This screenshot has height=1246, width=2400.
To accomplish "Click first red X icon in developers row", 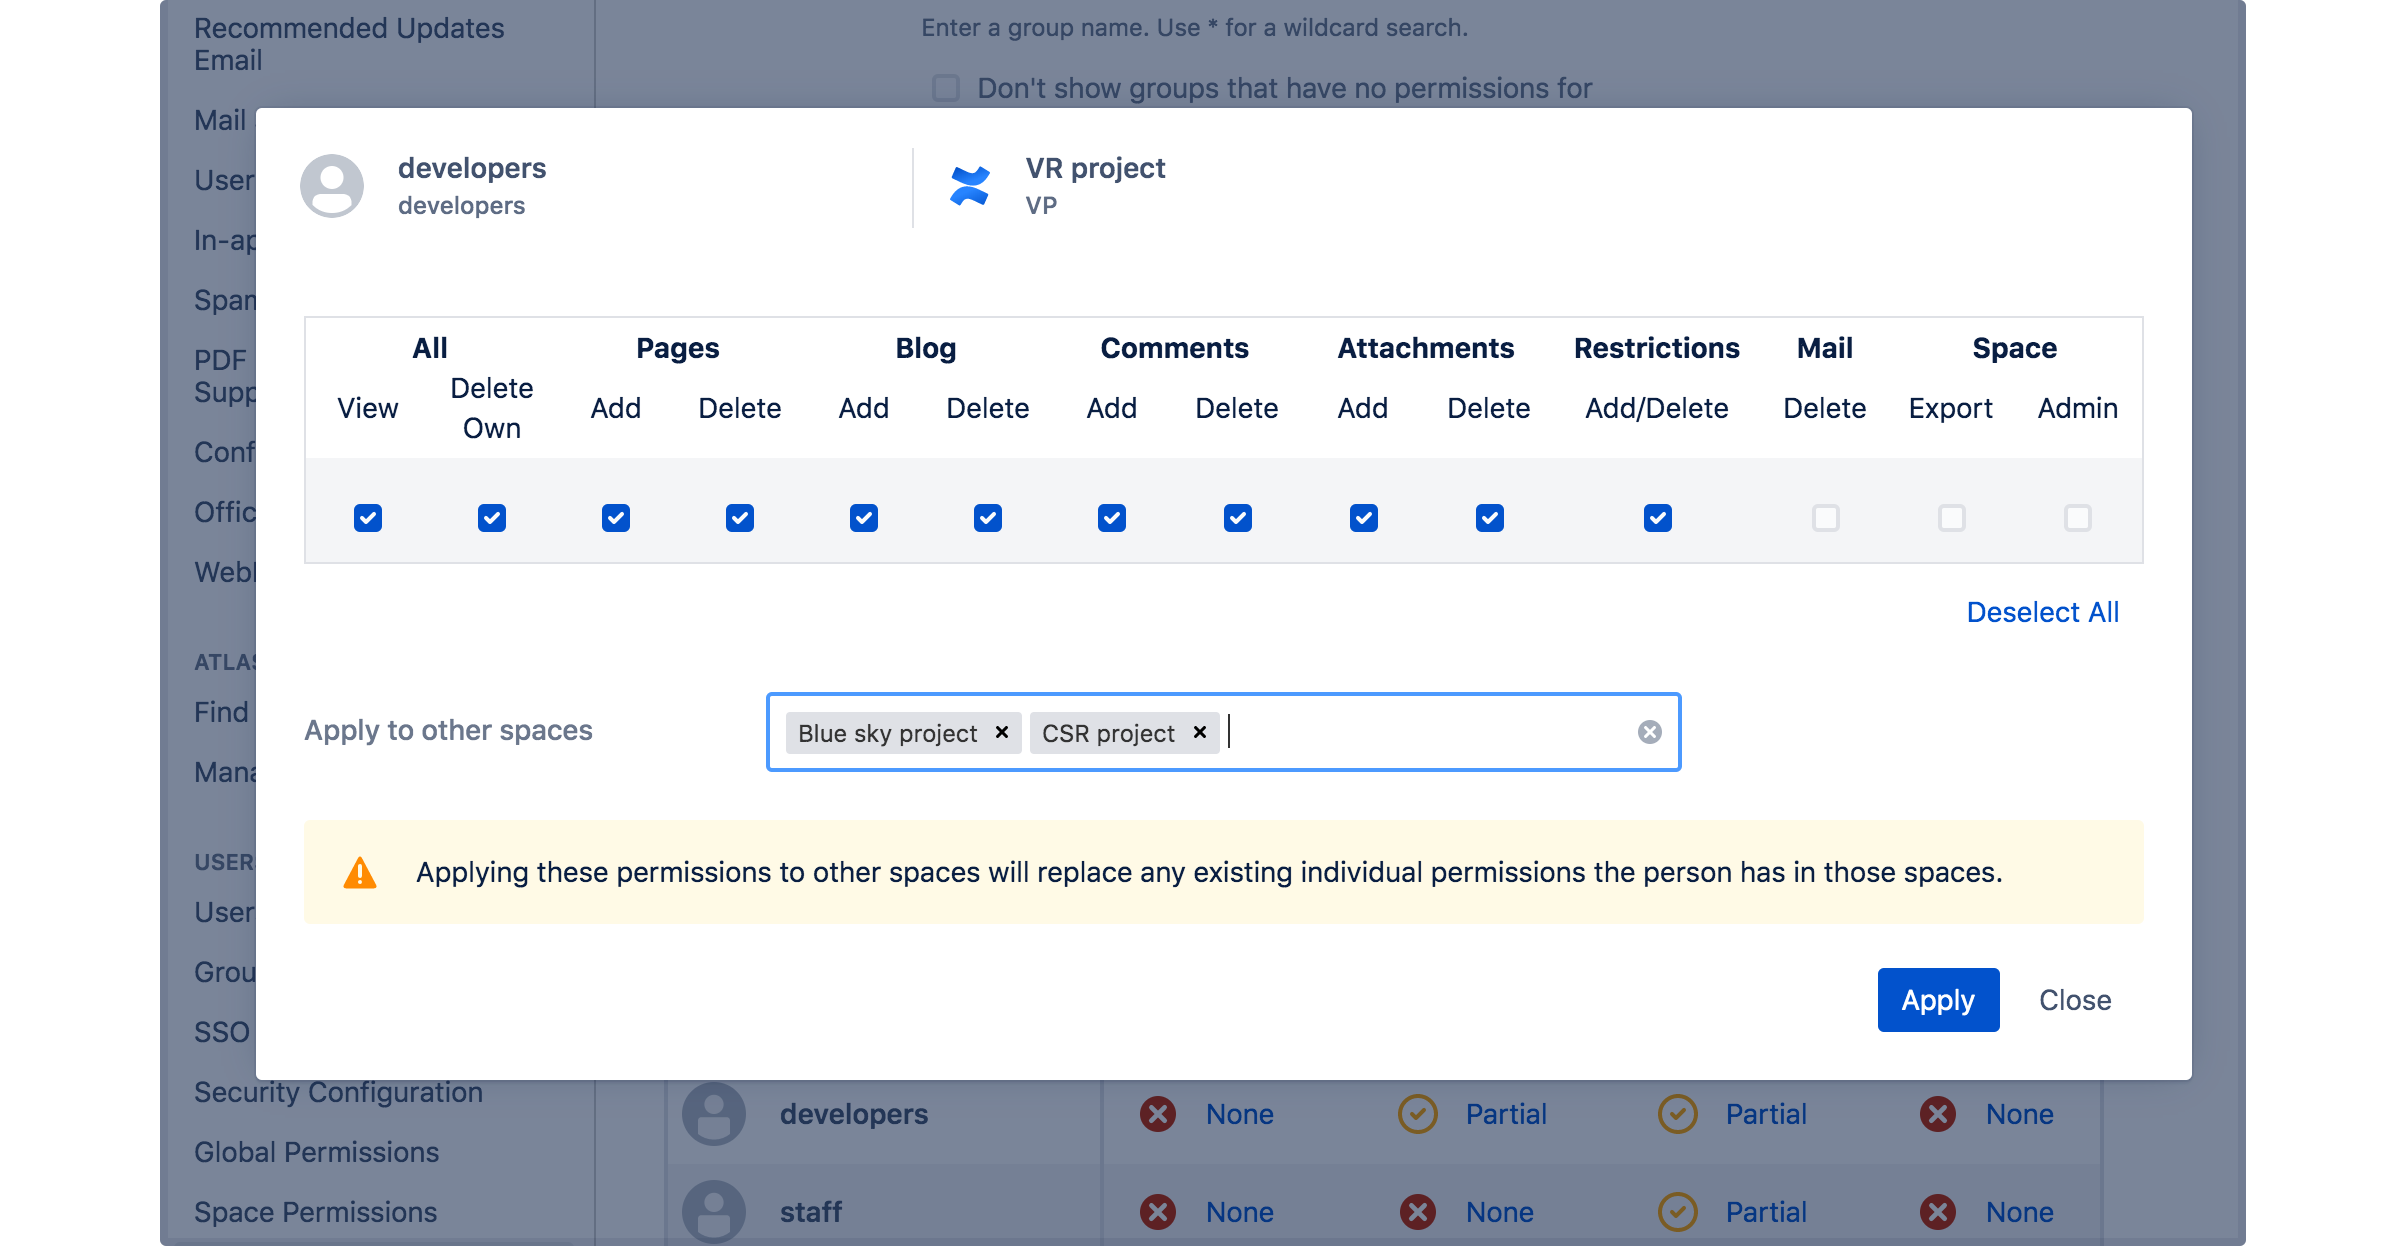I will (1158, 1114).
